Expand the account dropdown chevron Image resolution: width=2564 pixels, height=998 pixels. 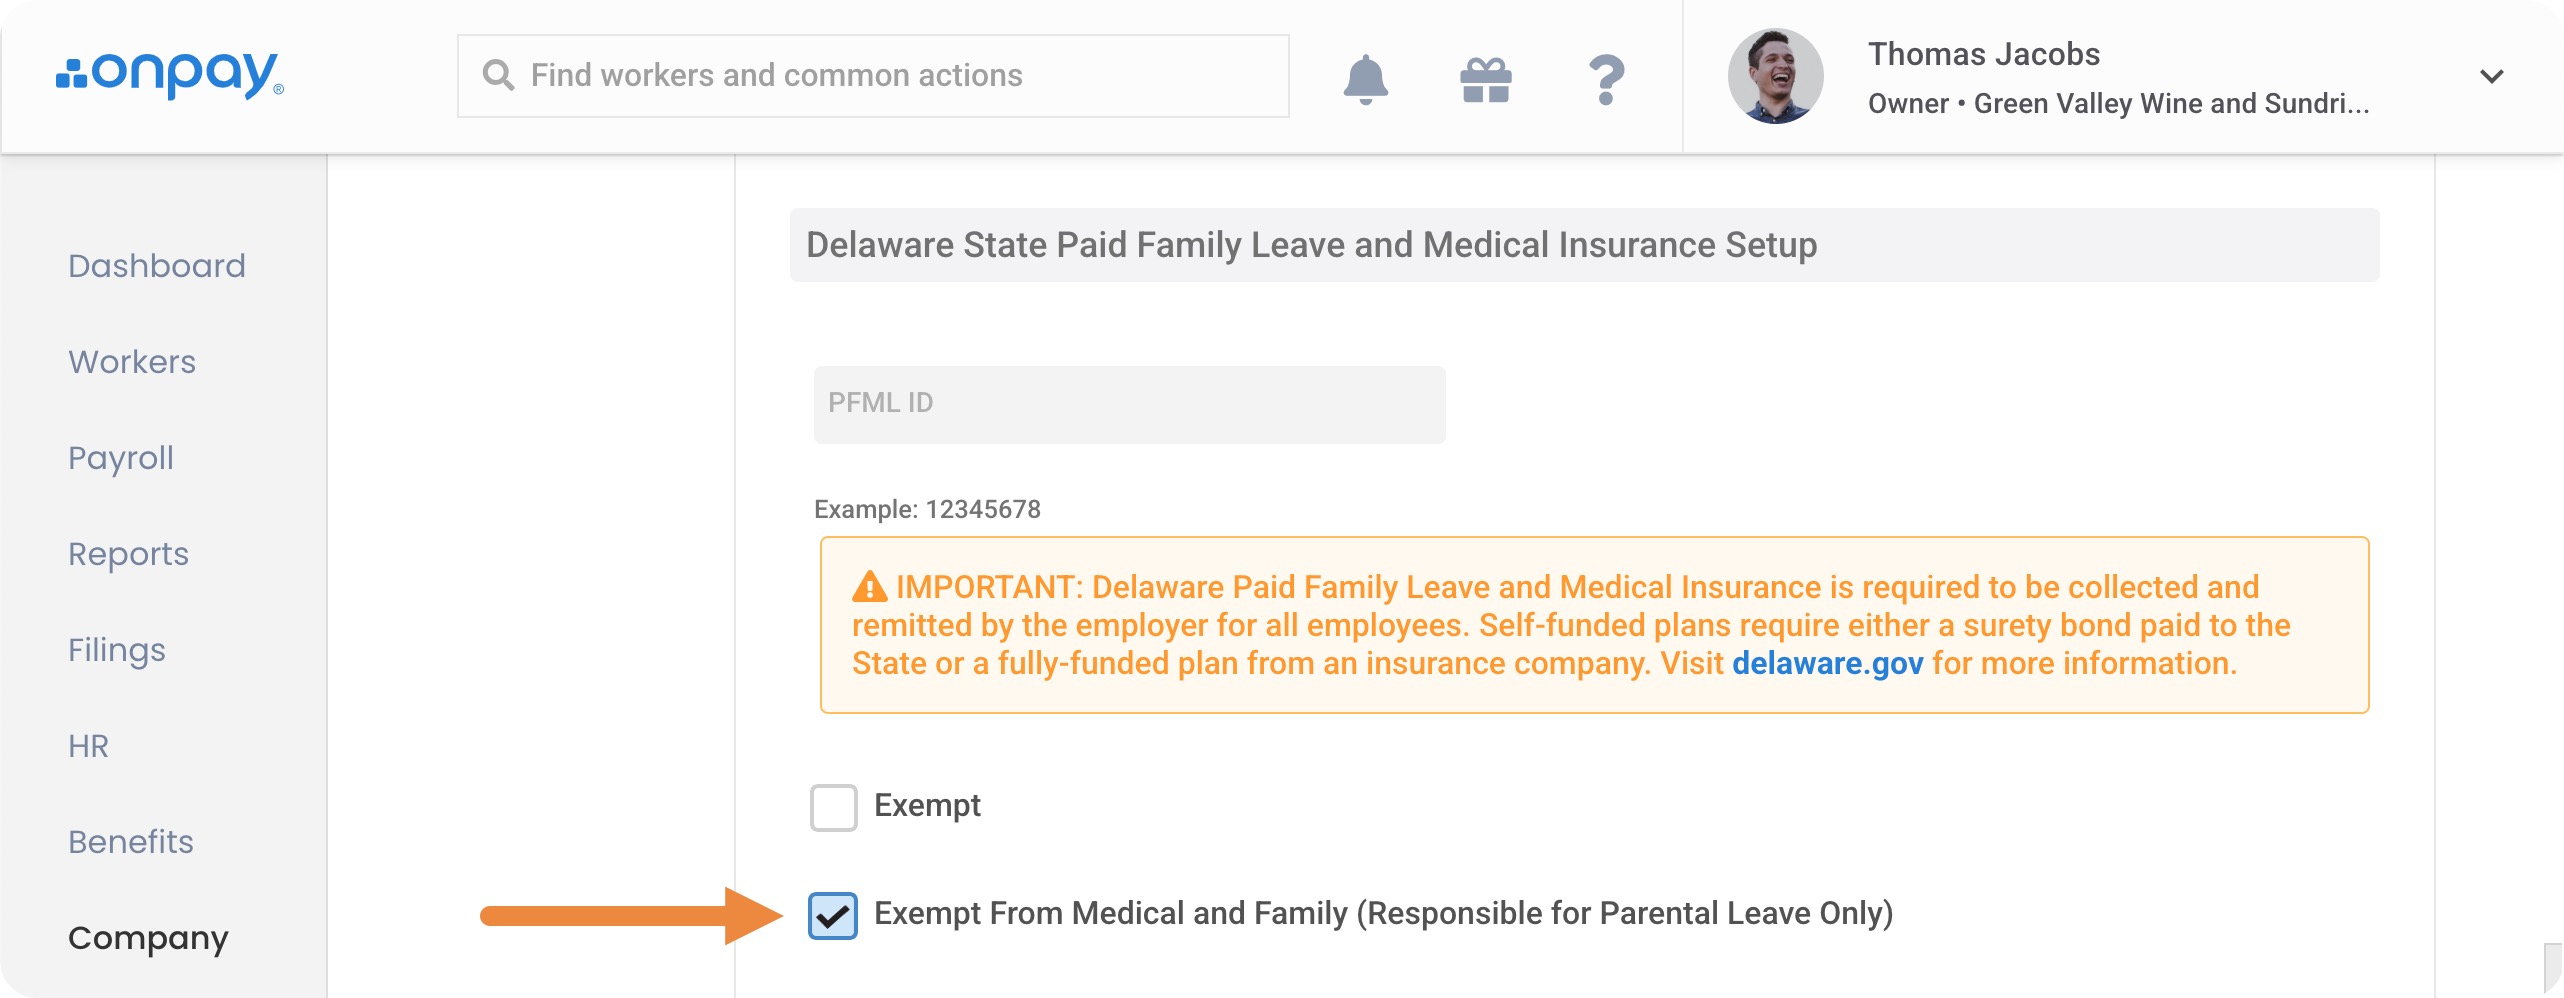coord(2491,76)
